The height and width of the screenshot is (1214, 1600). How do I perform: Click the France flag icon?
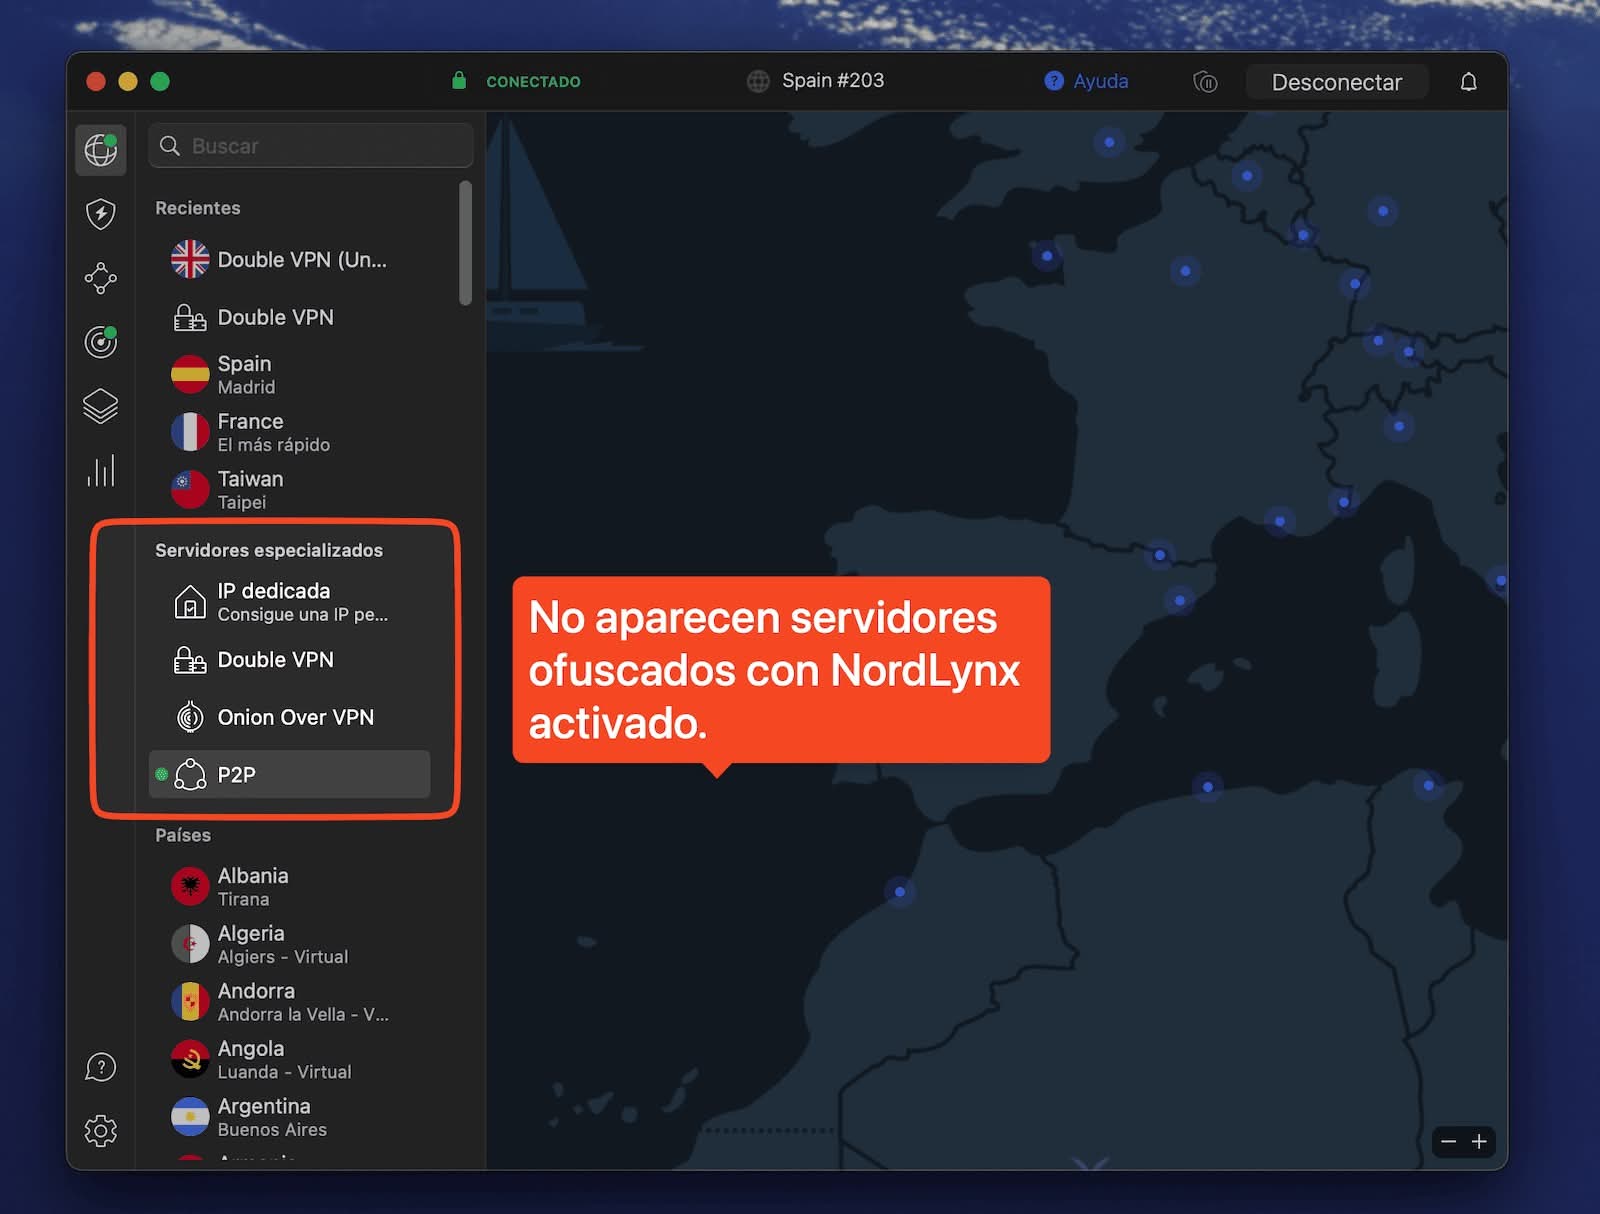click(x=190, y=432)
